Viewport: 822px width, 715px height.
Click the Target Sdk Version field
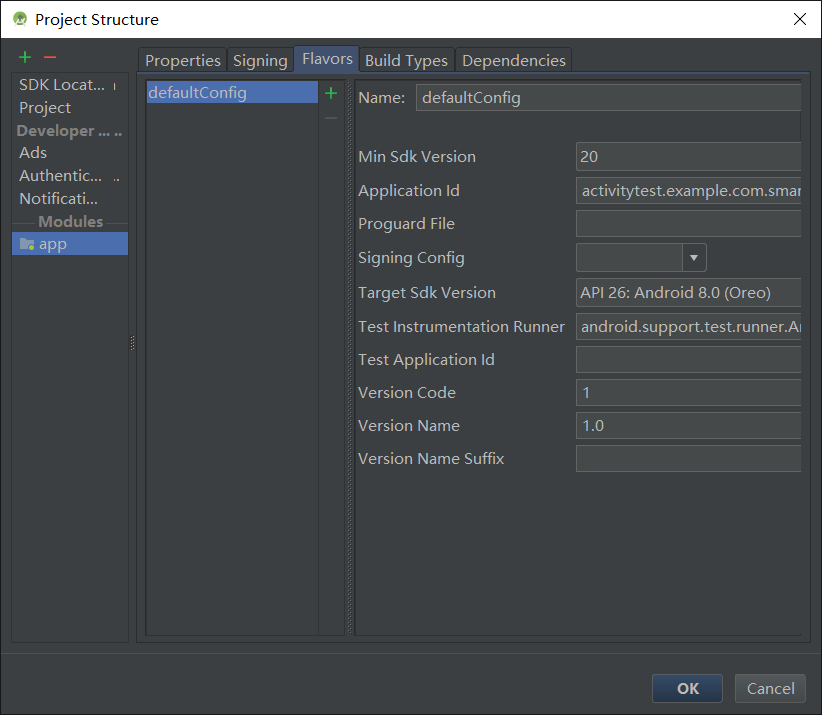coord(688,293)
